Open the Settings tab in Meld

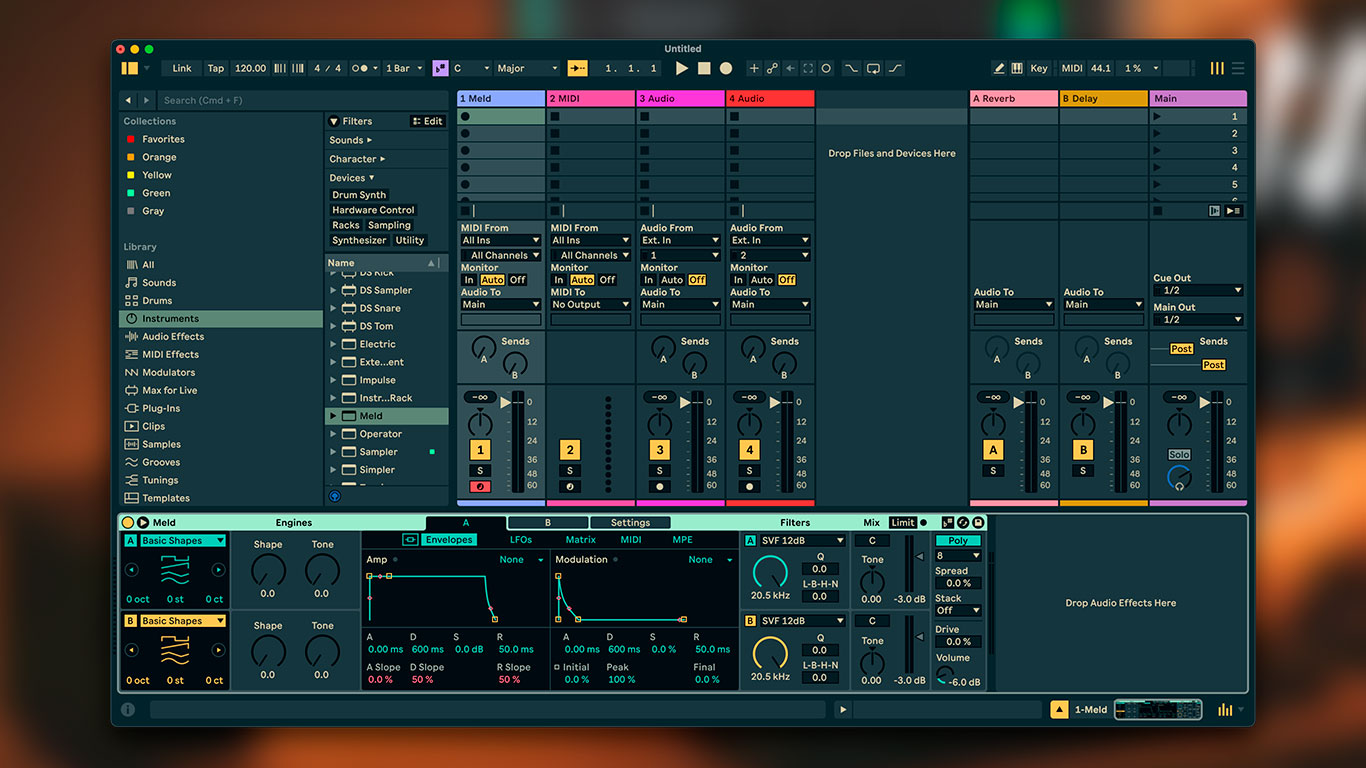pos(630,522)
